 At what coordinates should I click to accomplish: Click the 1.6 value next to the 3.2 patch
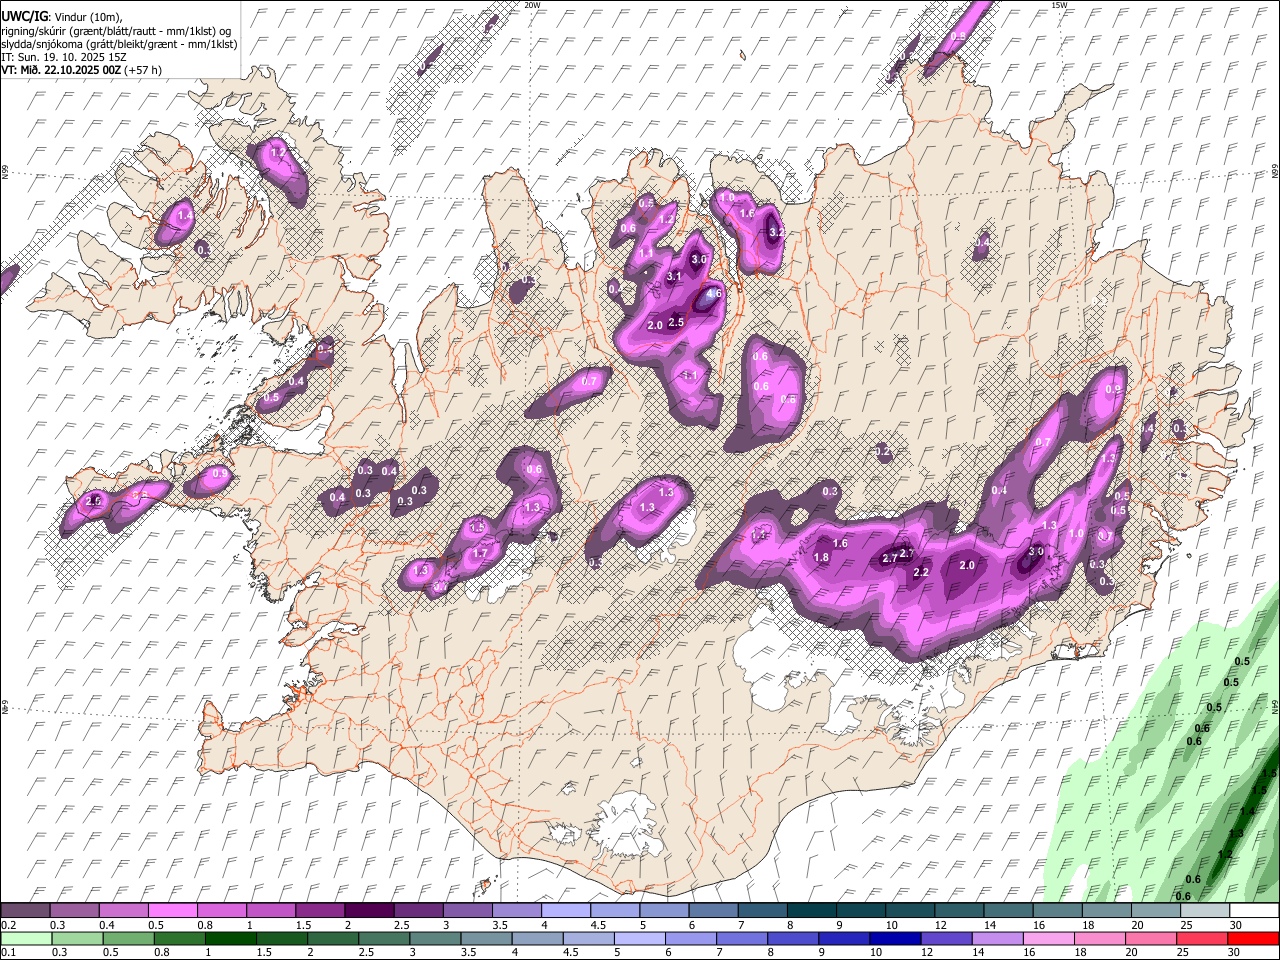point(747,214)
